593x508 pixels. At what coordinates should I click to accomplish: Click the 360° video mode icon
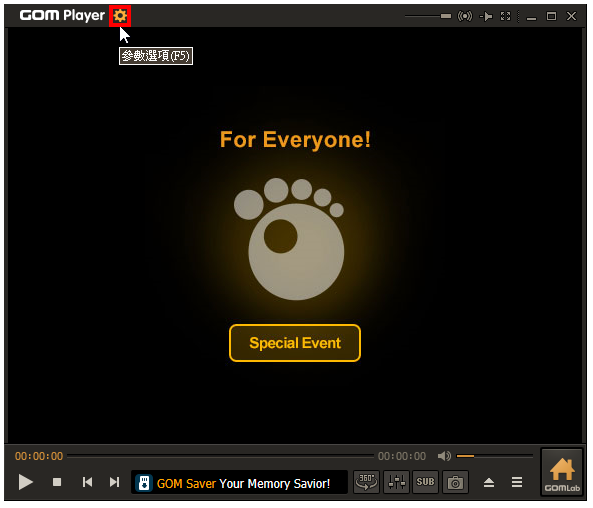pyautogui.click(x=366, y=482)
